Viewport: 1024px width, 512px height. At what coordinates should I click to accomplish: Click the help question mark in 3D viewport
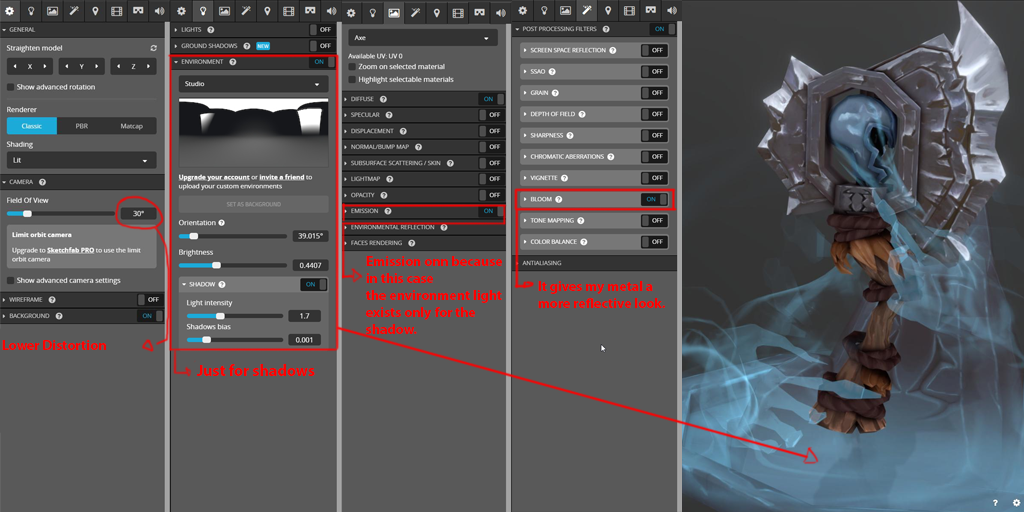point(995,502)
